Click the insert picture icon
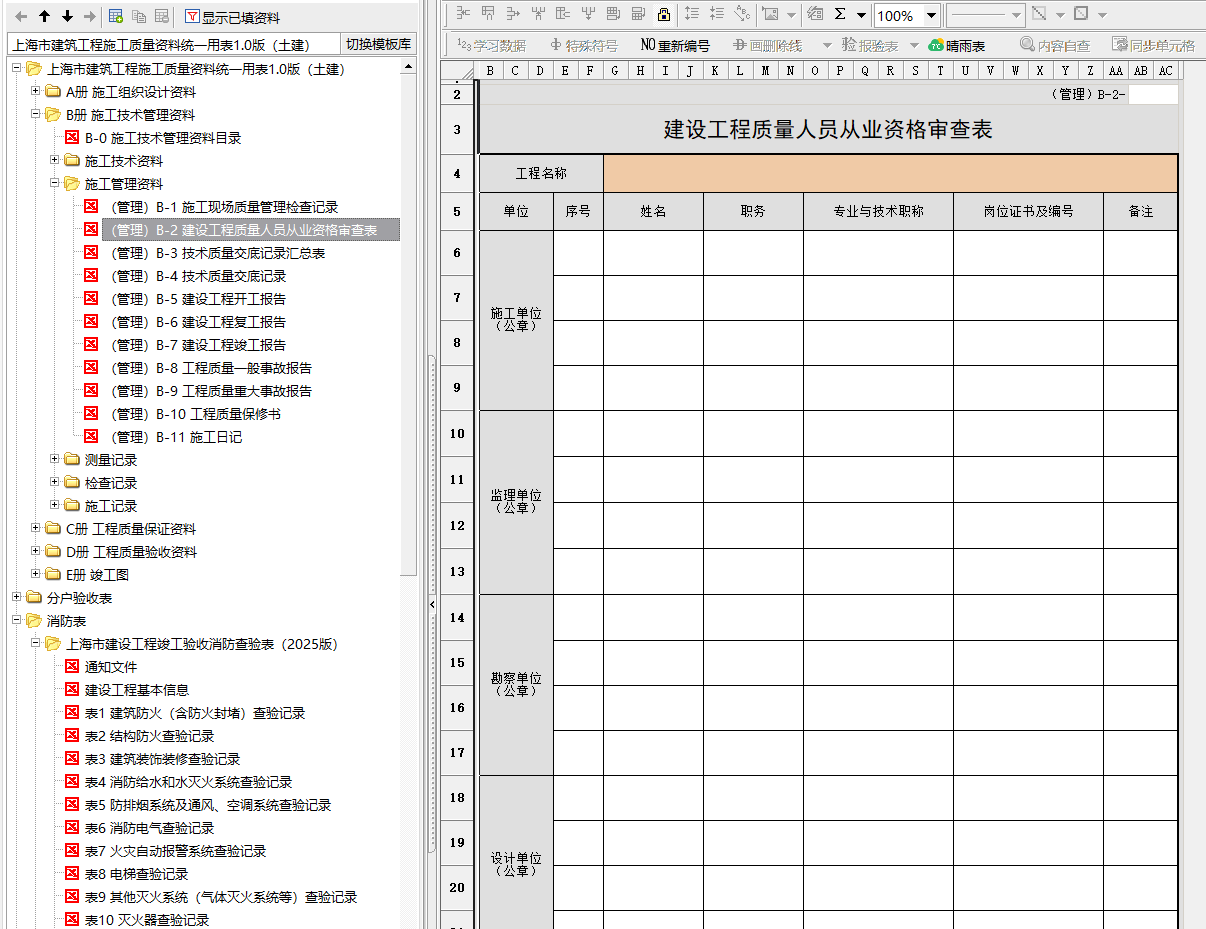 click(770, 15)
